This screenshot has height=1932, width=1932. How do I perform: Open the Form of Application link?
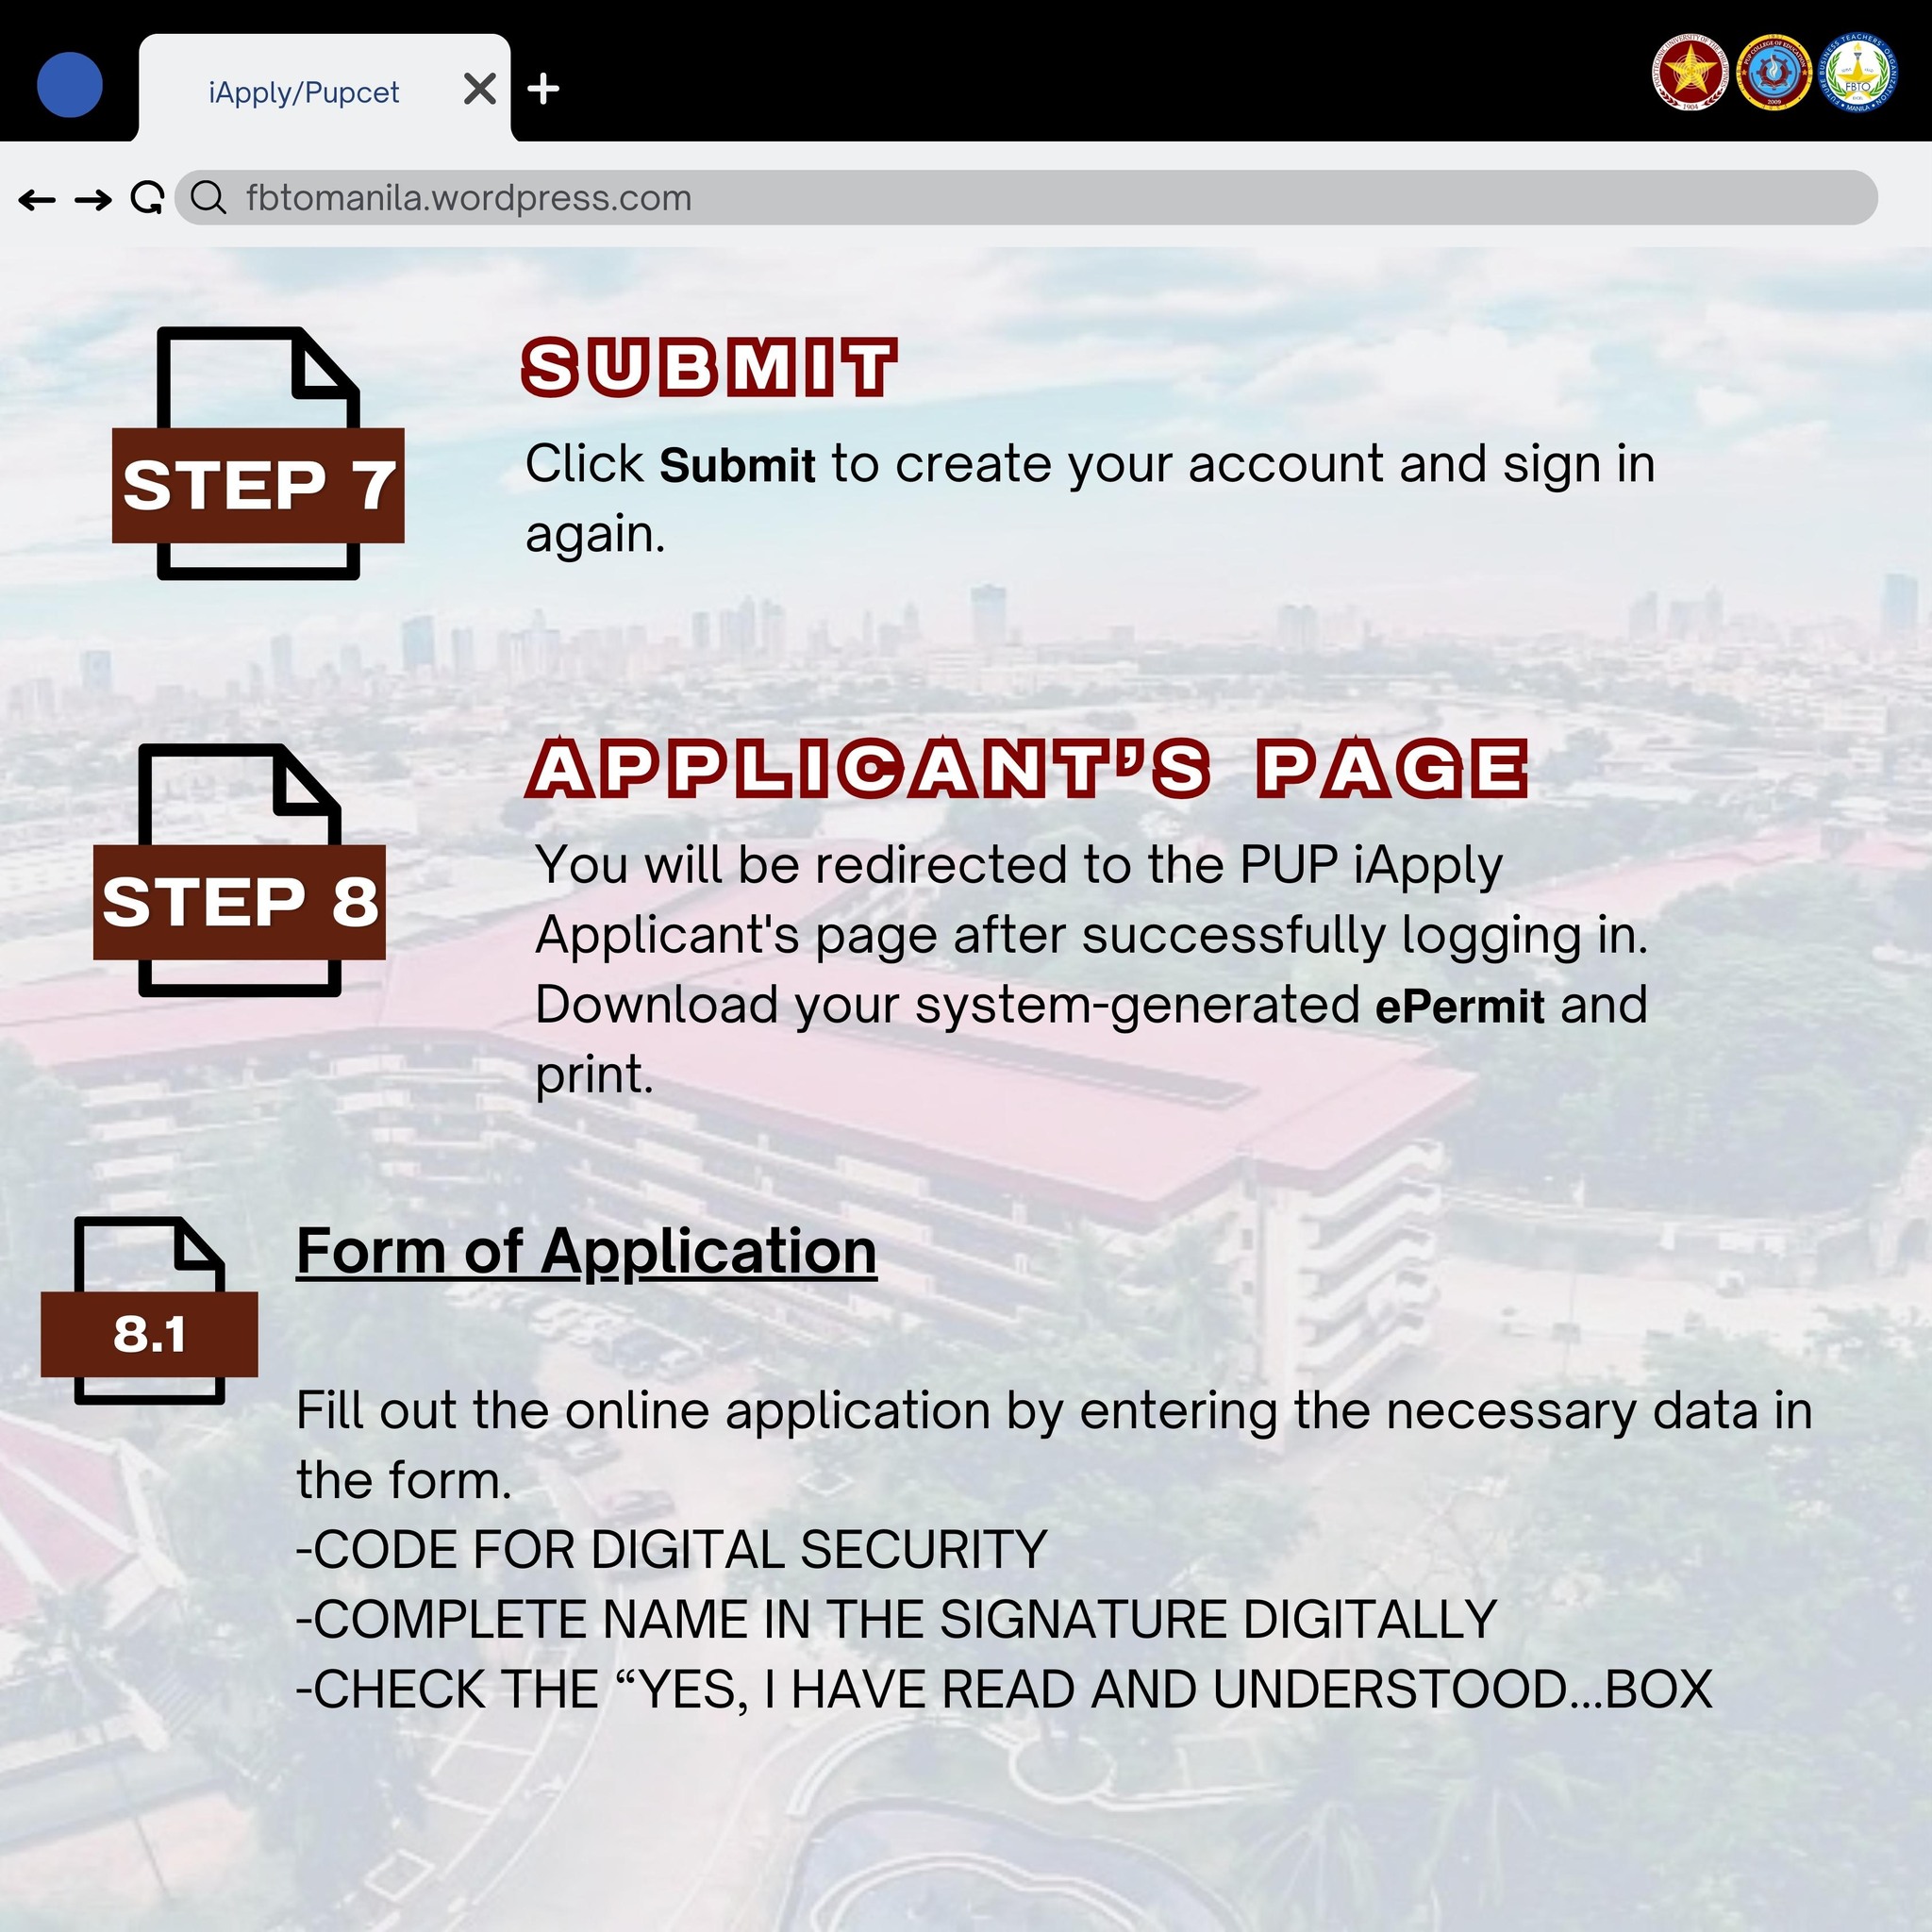pyautogui.click(x=586, y=1252)
